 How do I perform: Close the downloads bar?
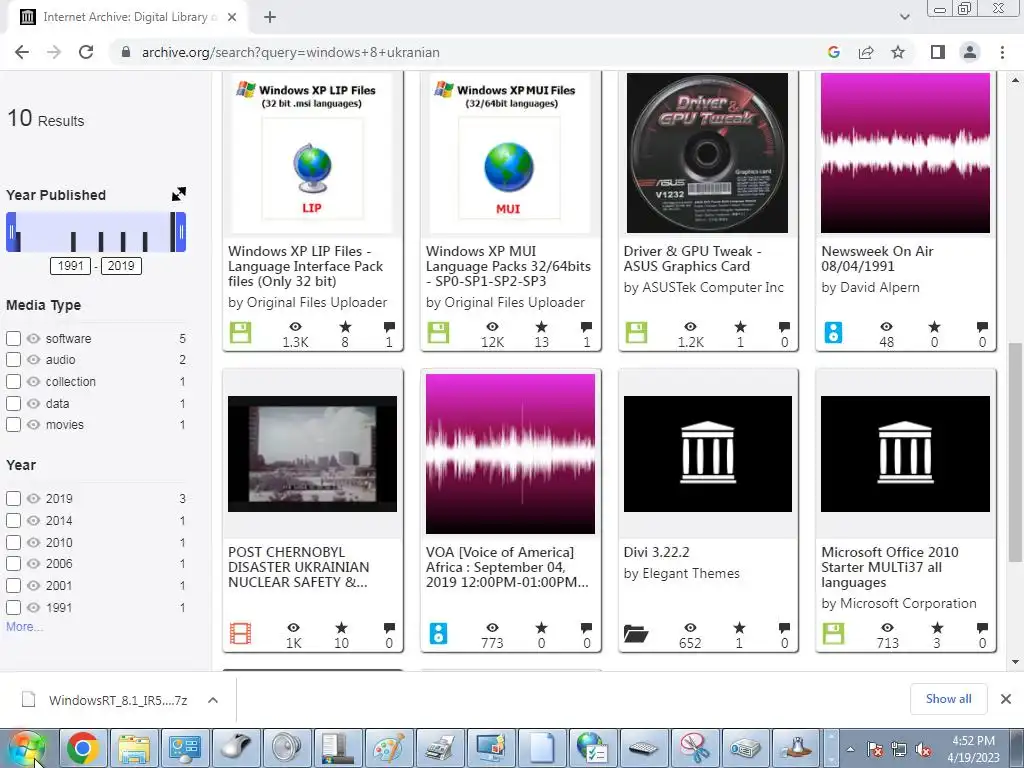pyautogui.click(x=1006, y=699)
